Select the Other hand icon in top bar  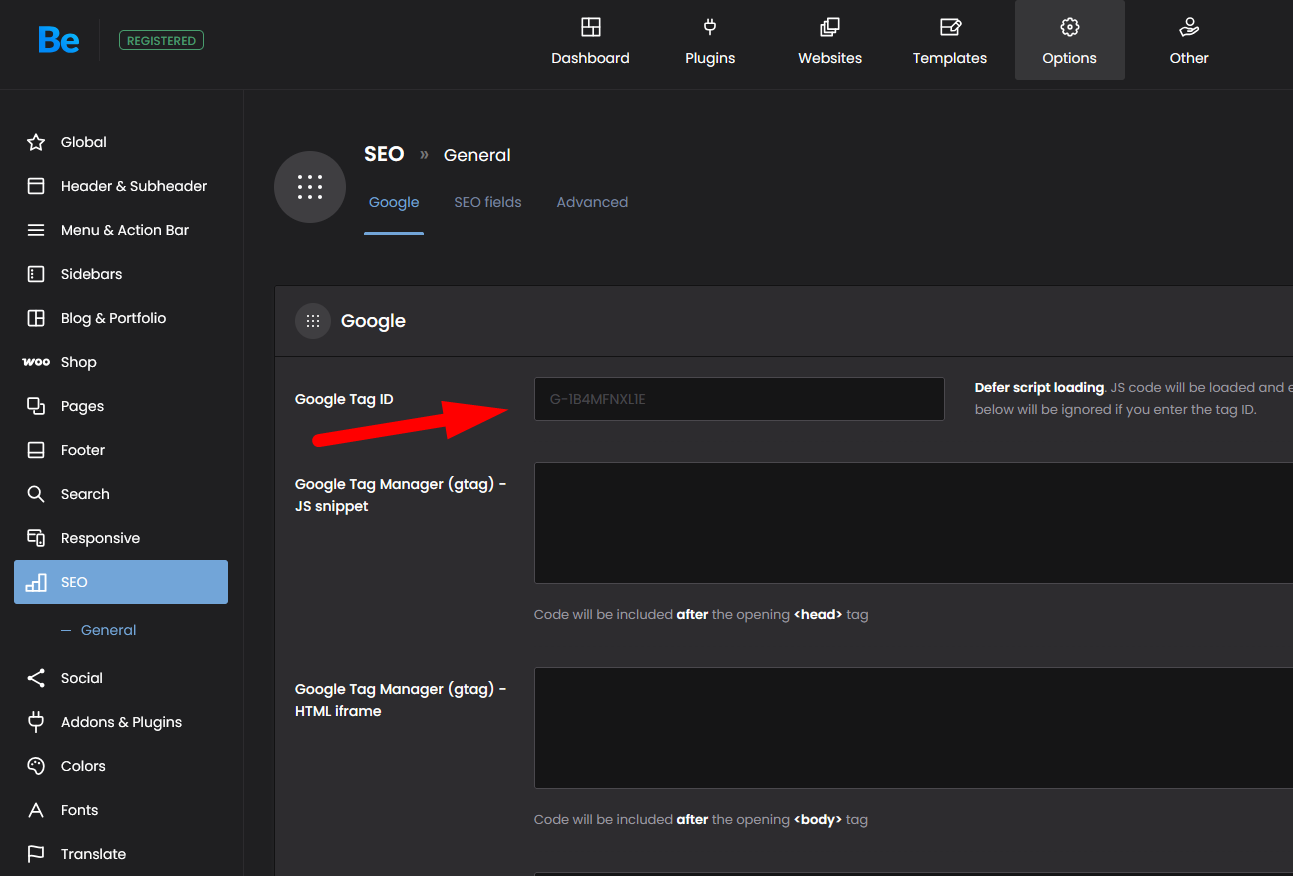tap(1189, 27)
